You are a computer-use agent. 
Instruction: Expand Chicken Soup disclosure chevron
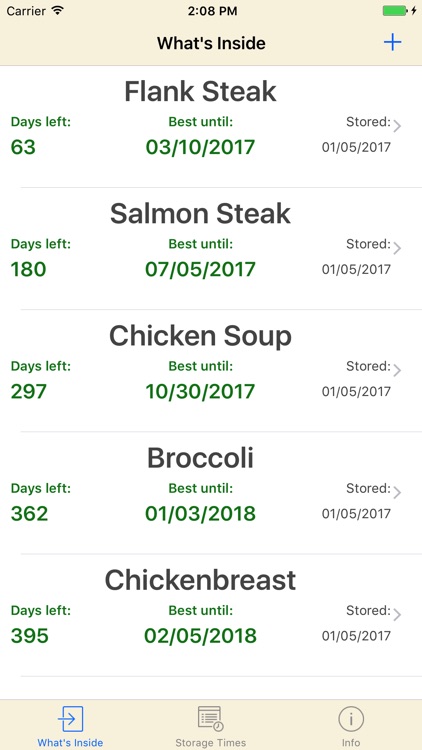pos(397,370)
